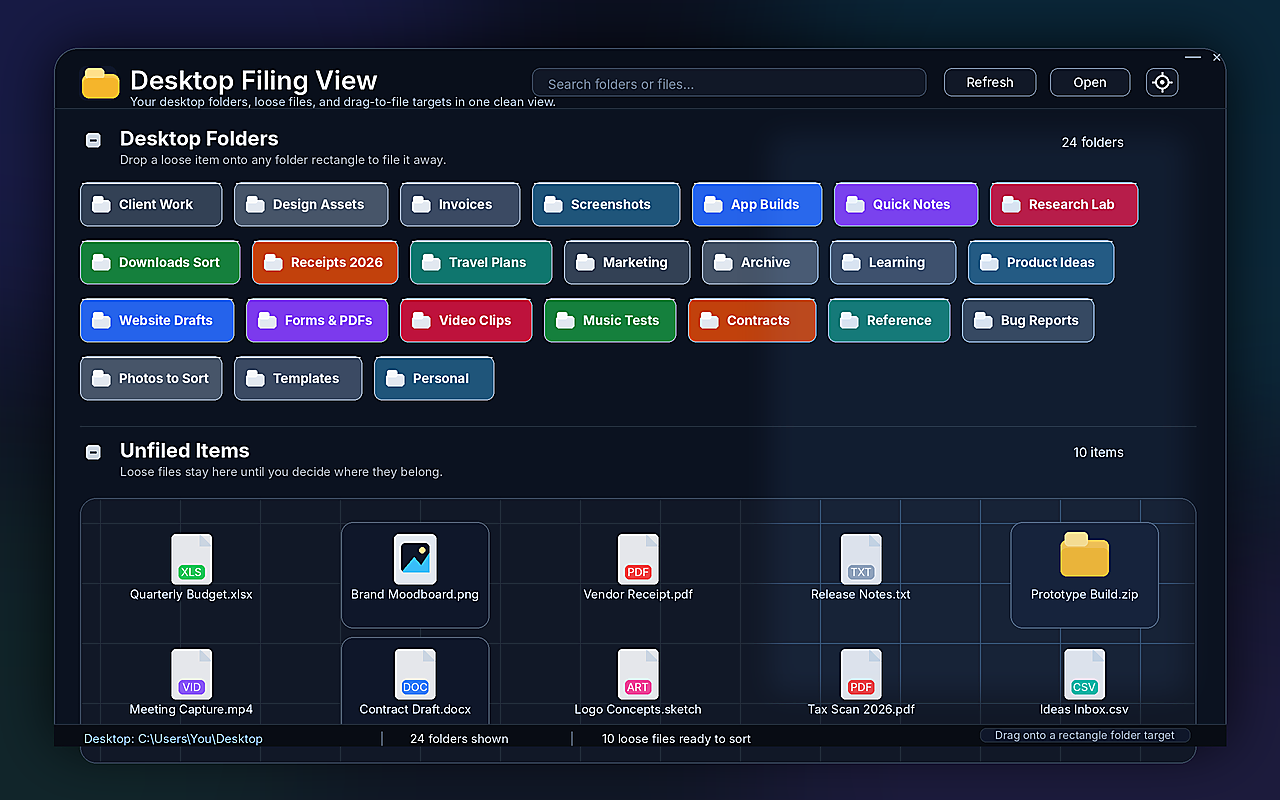Click the Bug Reports folder
The width and height of the screenshot is (1280, 800).
pyautogui.click(x=1028, y=320)
